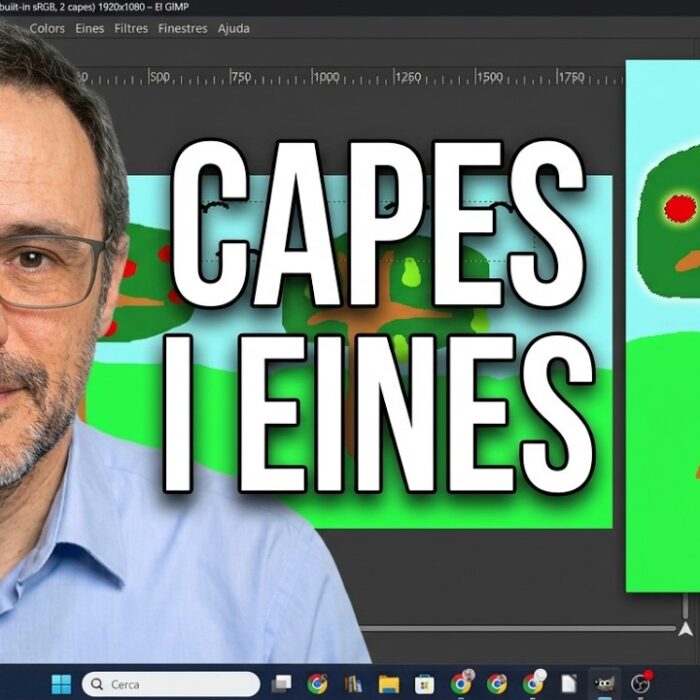Open the Windows Start menu
This screenshot has width=700, height=700.
click(x=61, y=684)
